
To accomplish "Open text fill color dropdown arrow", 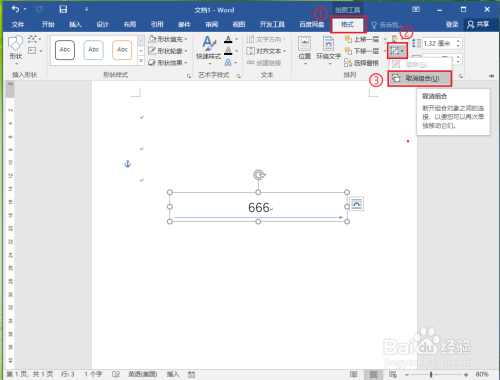I will click(236, 40).
